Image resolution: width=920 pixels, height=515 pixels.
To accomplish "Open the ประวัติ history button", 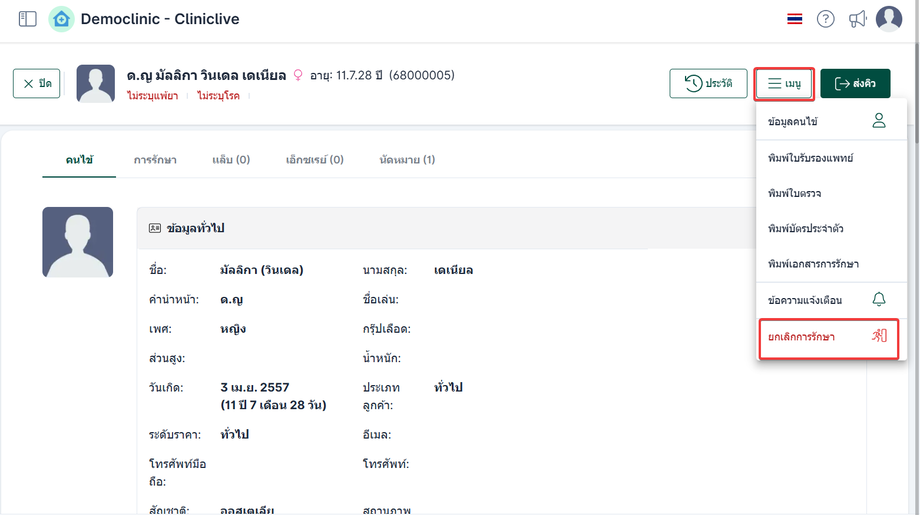I will pyautogui.click(x=708, y=84).
